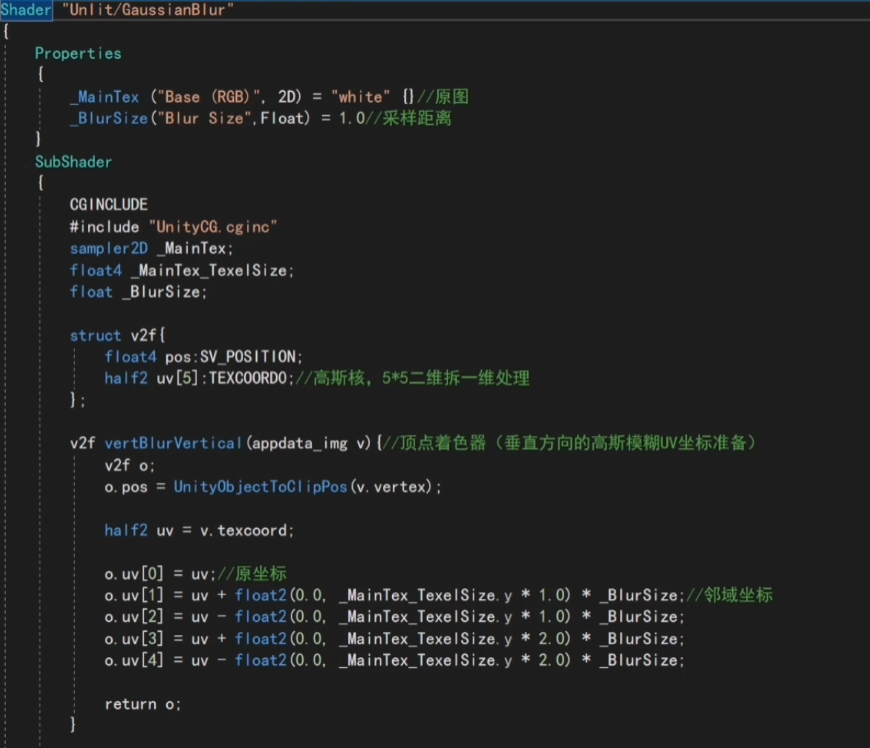Click o.uv[0] assignment
Image resolution: width=870 pixels, height=748 pixels.
click(x=160, y=574)
